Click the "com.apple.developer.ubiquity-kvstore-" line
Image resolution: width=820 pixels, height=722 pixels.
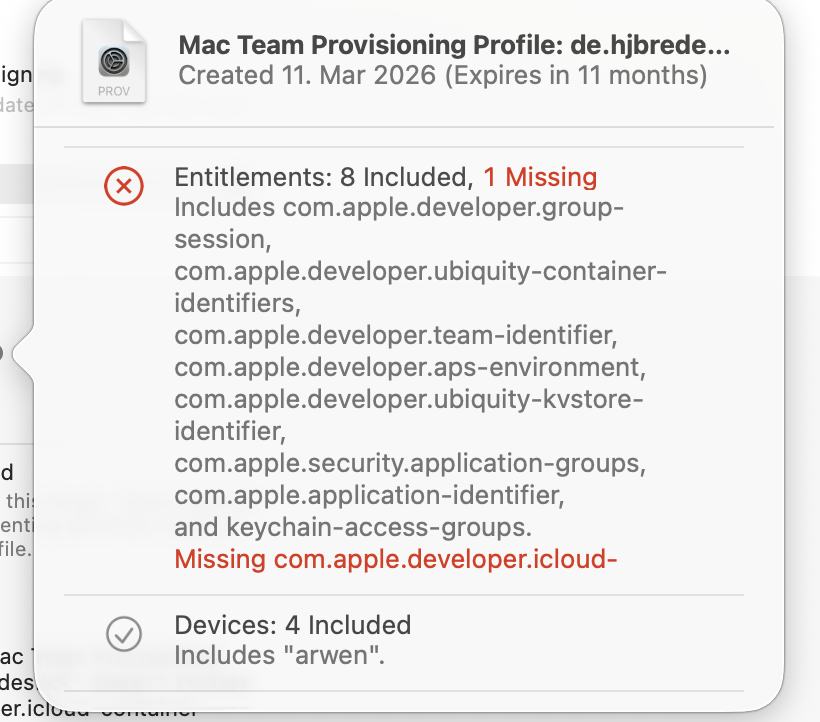point(409,399)
